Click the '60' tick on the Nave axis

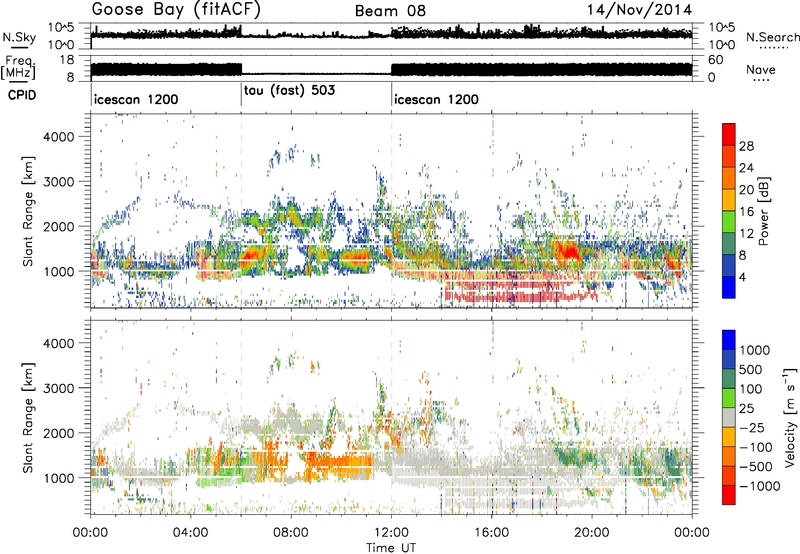[x=716, y=60]
